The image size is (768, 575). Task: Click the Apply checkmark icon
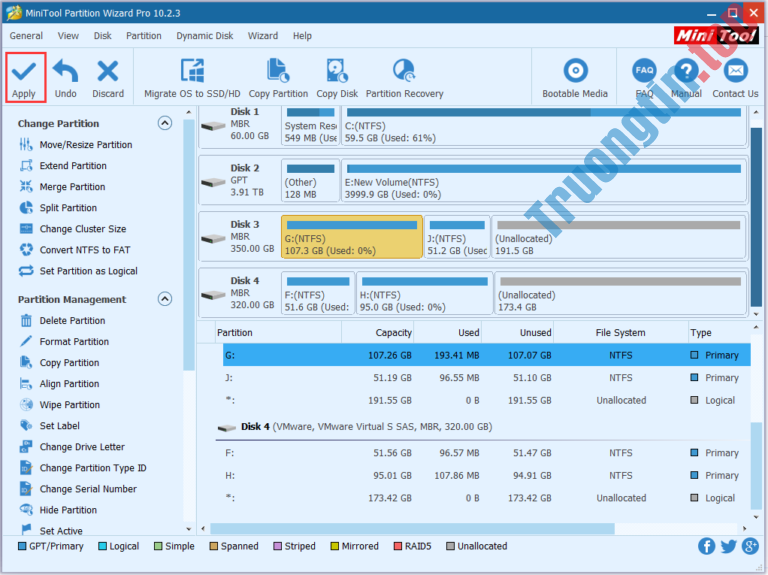click(x=24, y=72)
